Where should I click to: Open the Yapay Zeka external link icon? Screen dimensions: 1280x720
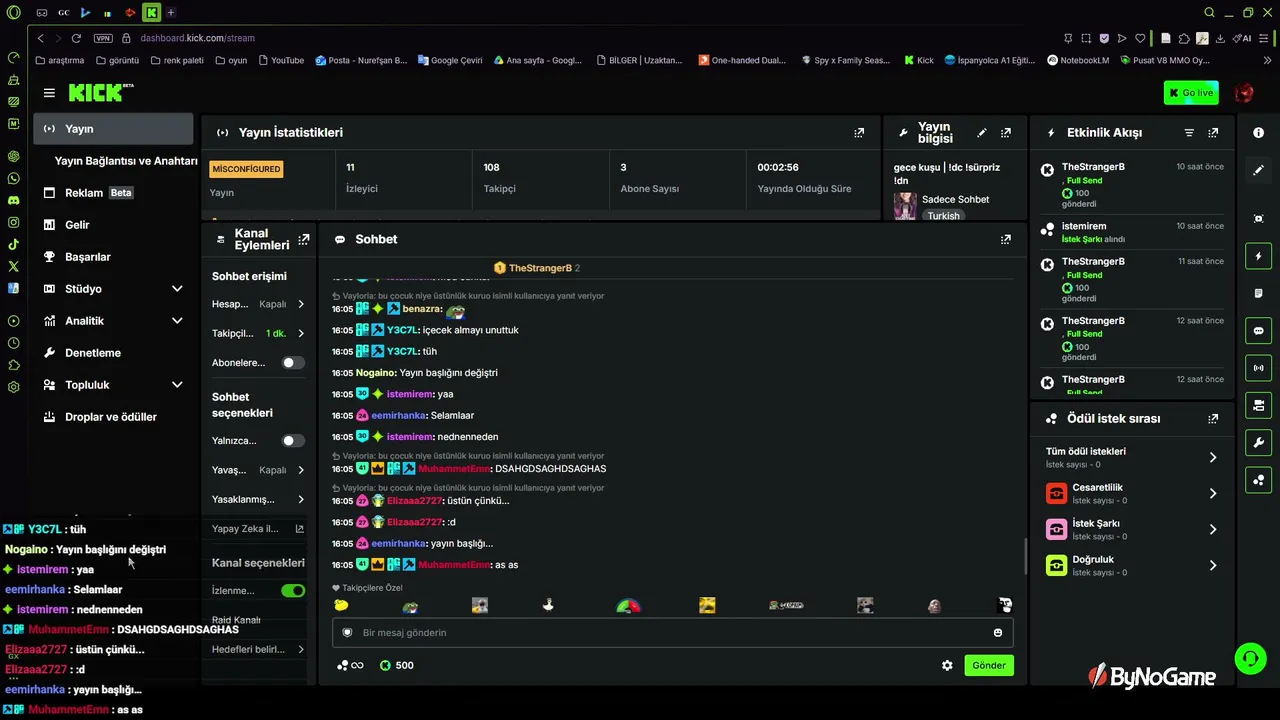pos(299,529)
